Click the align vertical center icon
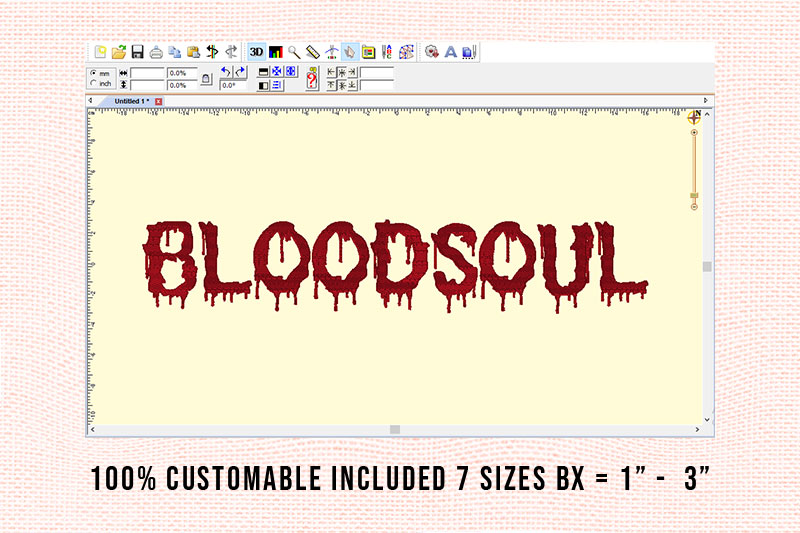The width and height of the screenshot is (800, 533). pos(342,86)
